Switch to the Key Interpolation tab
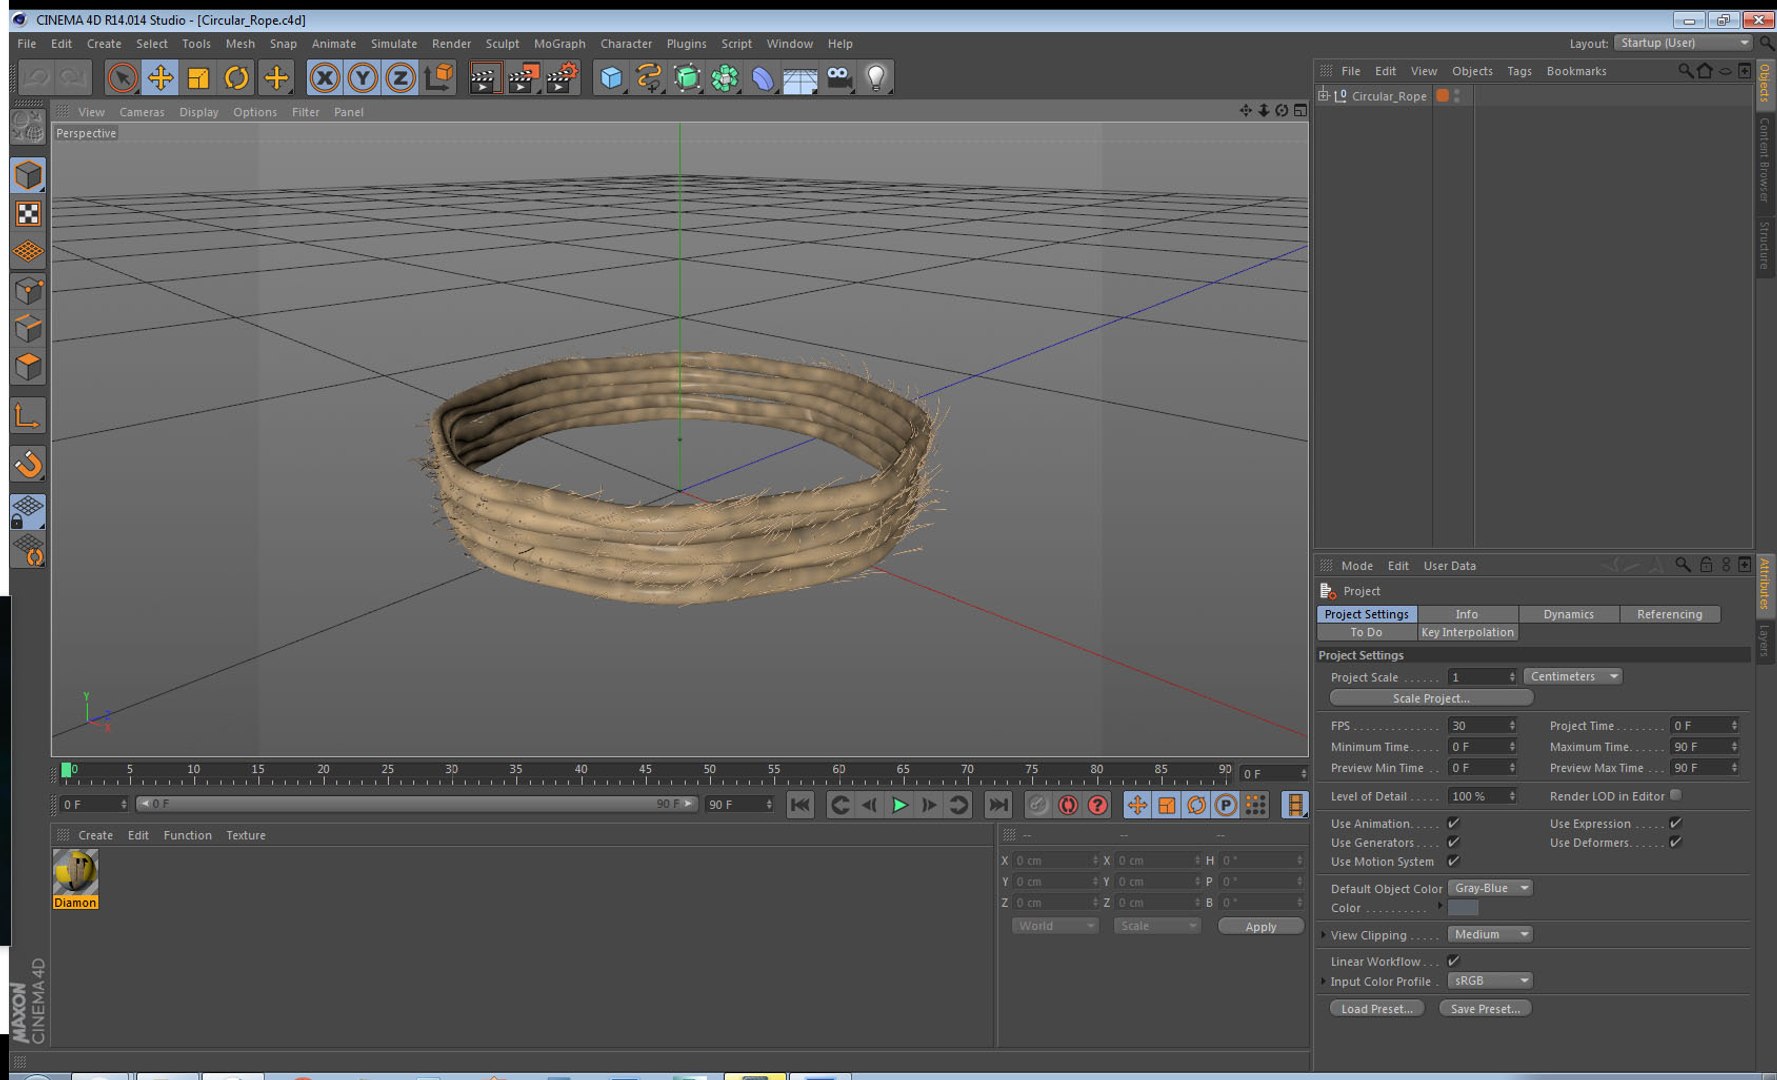Image resolution: width=1777 pixels, height=1080 pixels. tap(1467, 632)
